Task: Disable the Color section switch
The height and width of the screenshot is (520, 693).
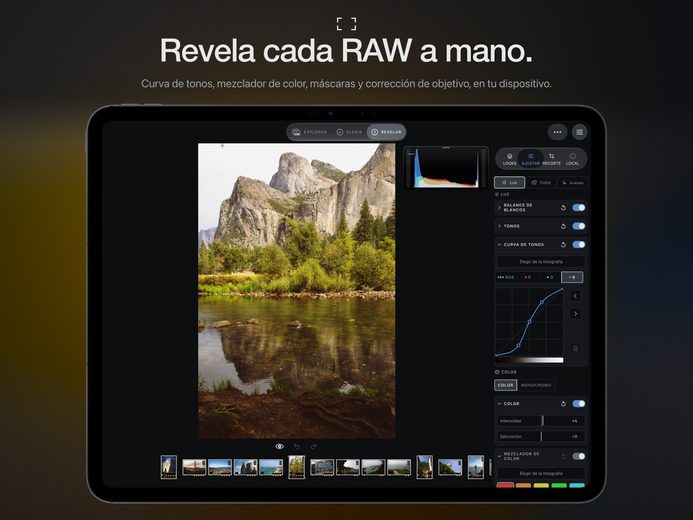Action: 579,404
